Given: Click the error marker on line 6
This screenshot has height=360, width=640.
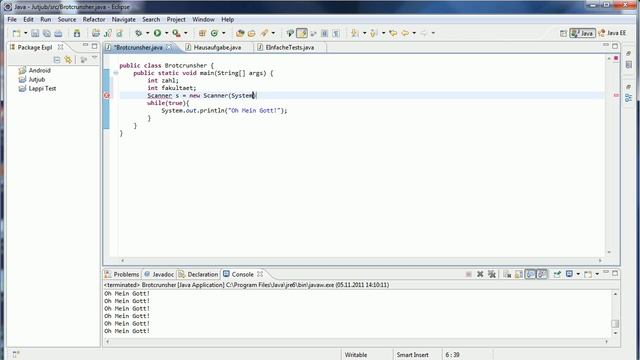Looking at the screenshot, I should pos(107,96).
